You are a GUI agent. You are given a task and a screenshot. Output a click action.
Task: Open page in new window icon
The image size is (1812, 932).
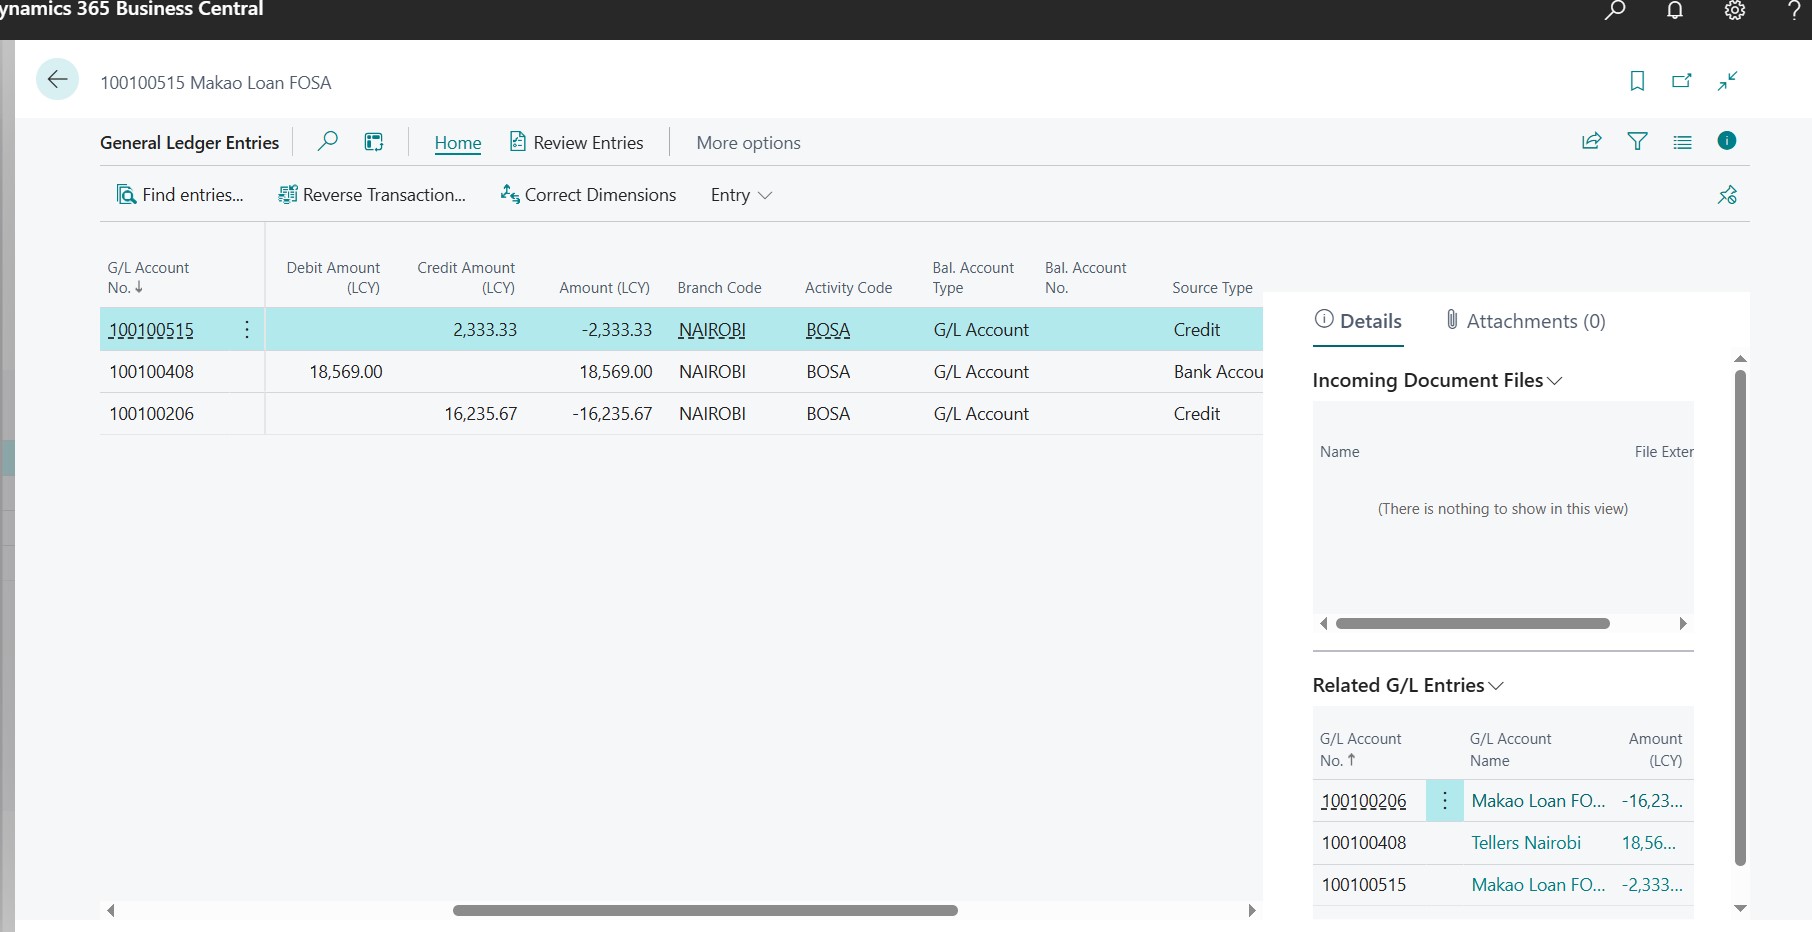[1682, 81]
